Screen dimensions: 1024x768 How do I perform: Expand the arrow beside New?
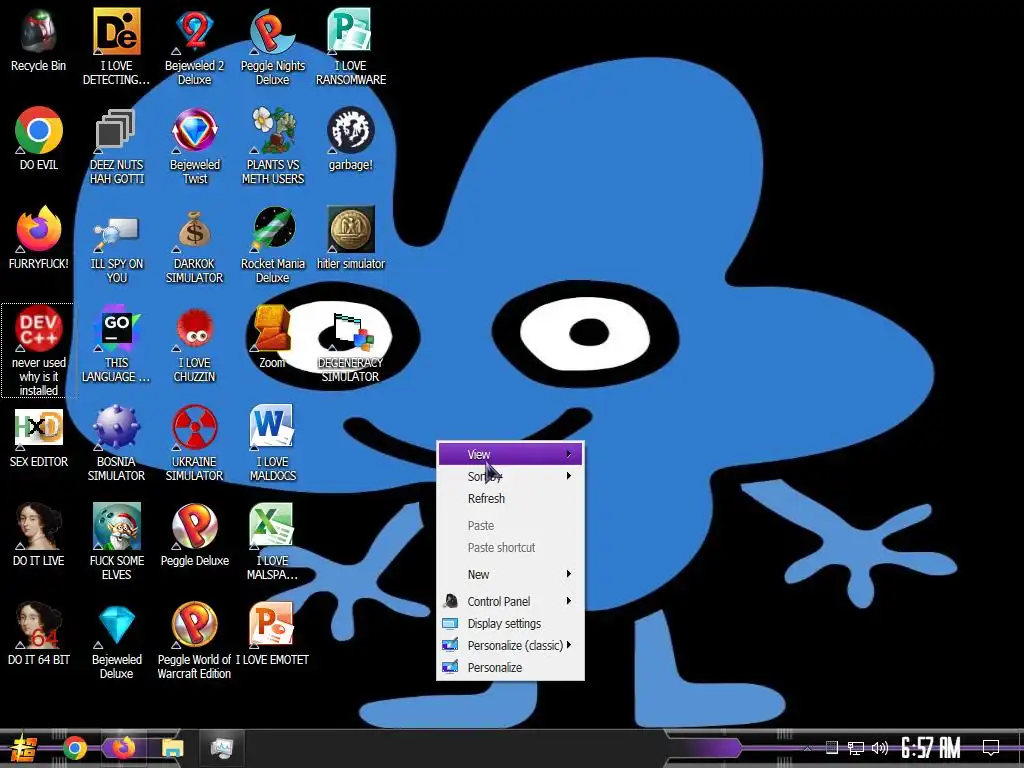(x=569, y=574)
